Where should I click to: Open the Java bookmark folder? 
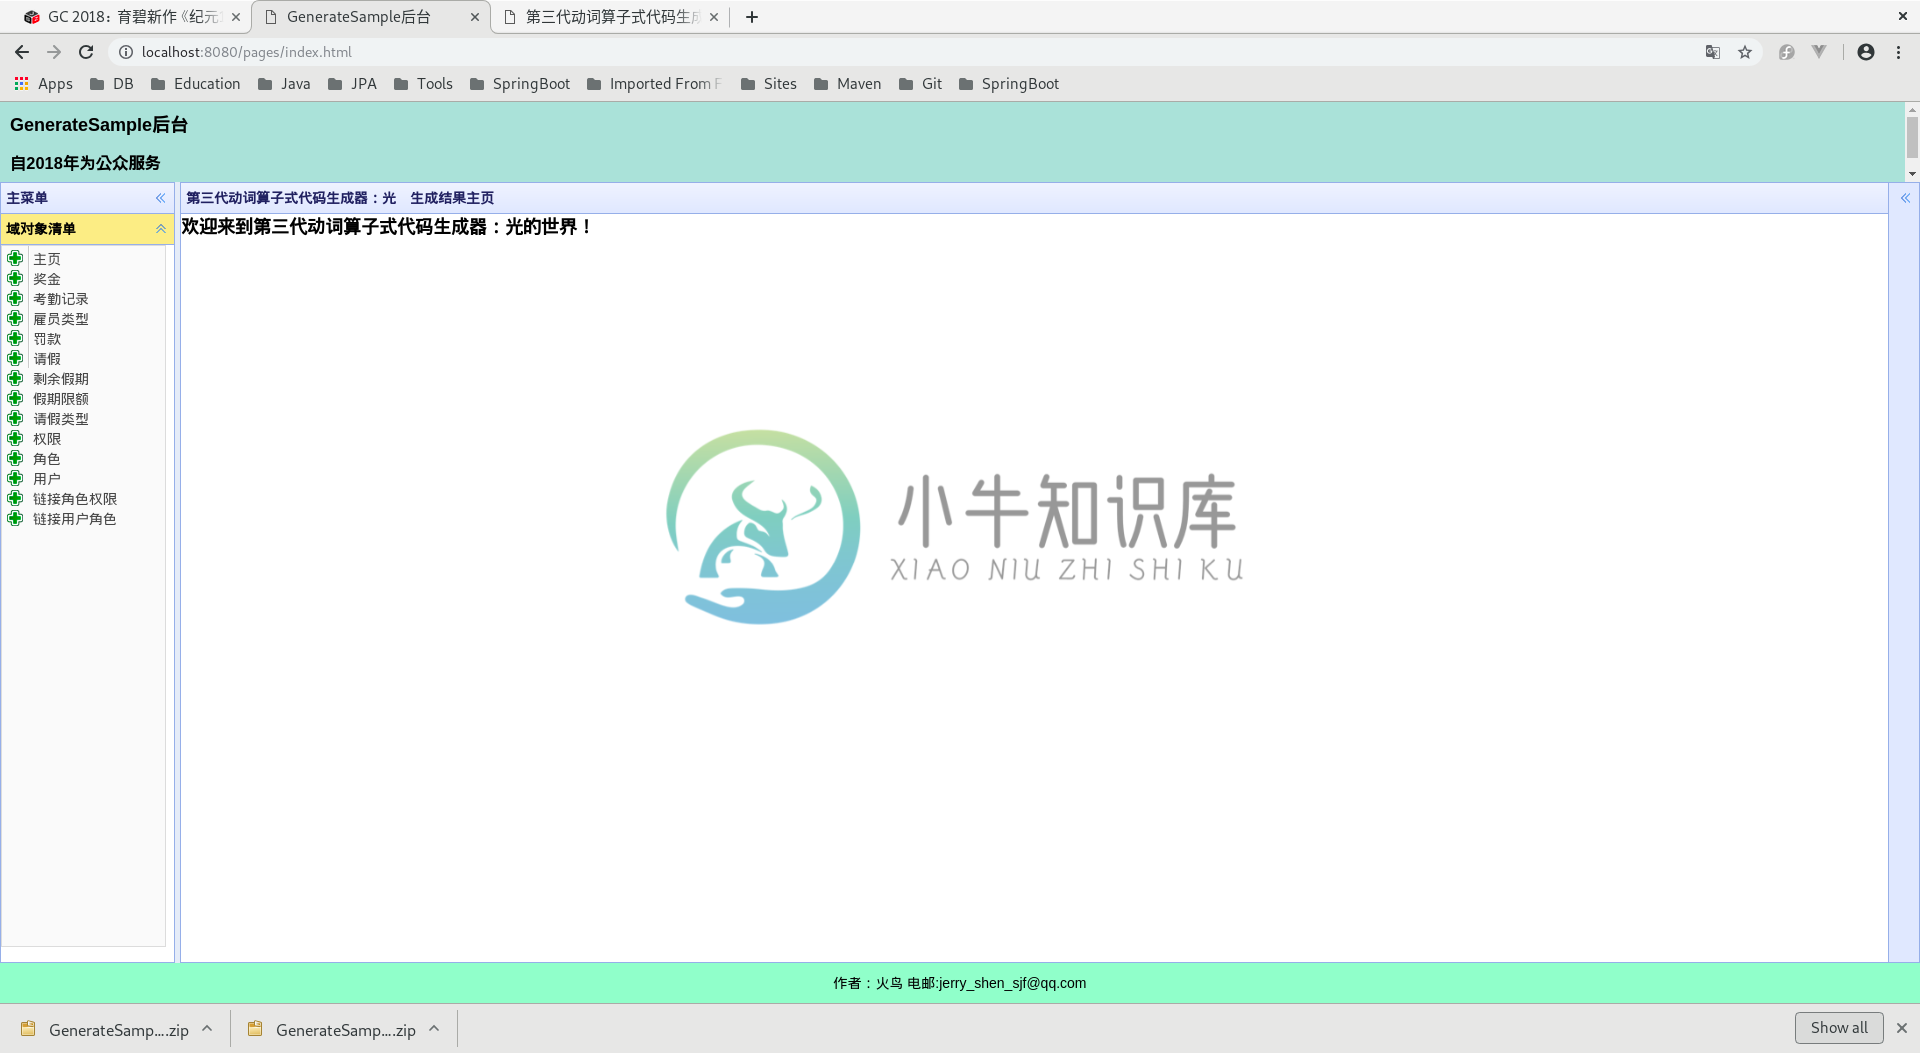(284, 84)
